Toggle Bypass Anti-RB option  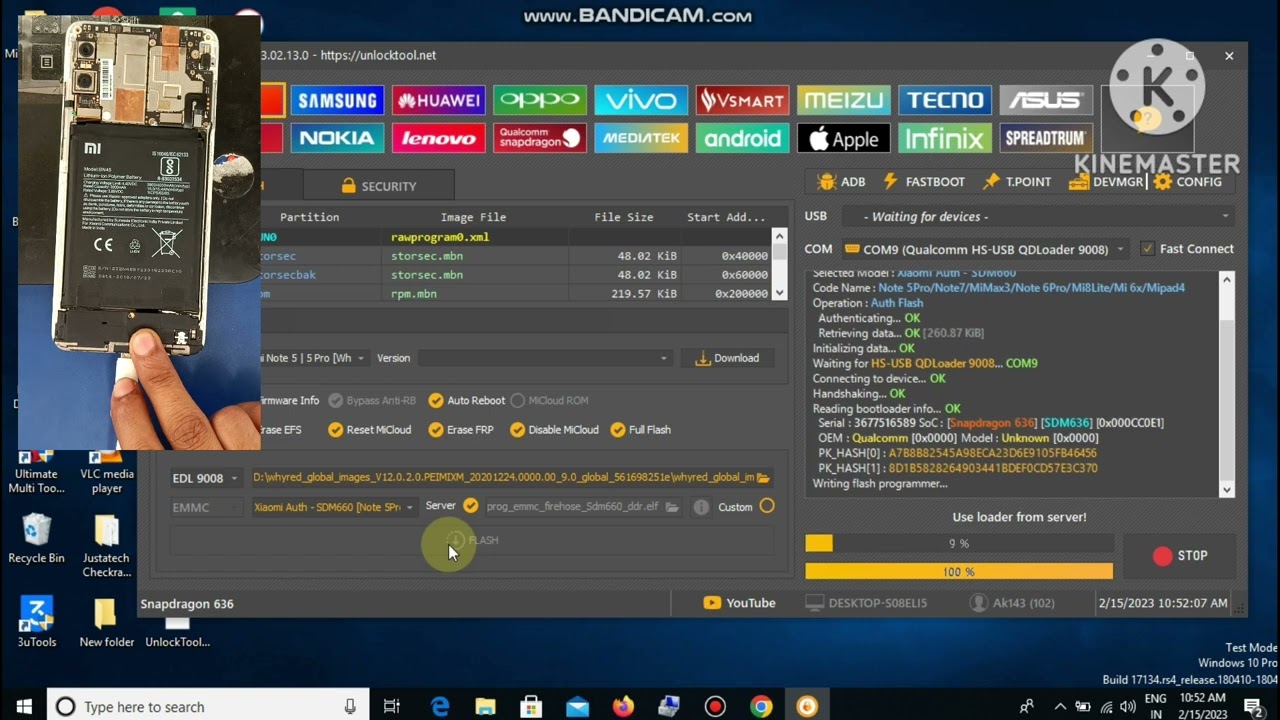point(372,400)
